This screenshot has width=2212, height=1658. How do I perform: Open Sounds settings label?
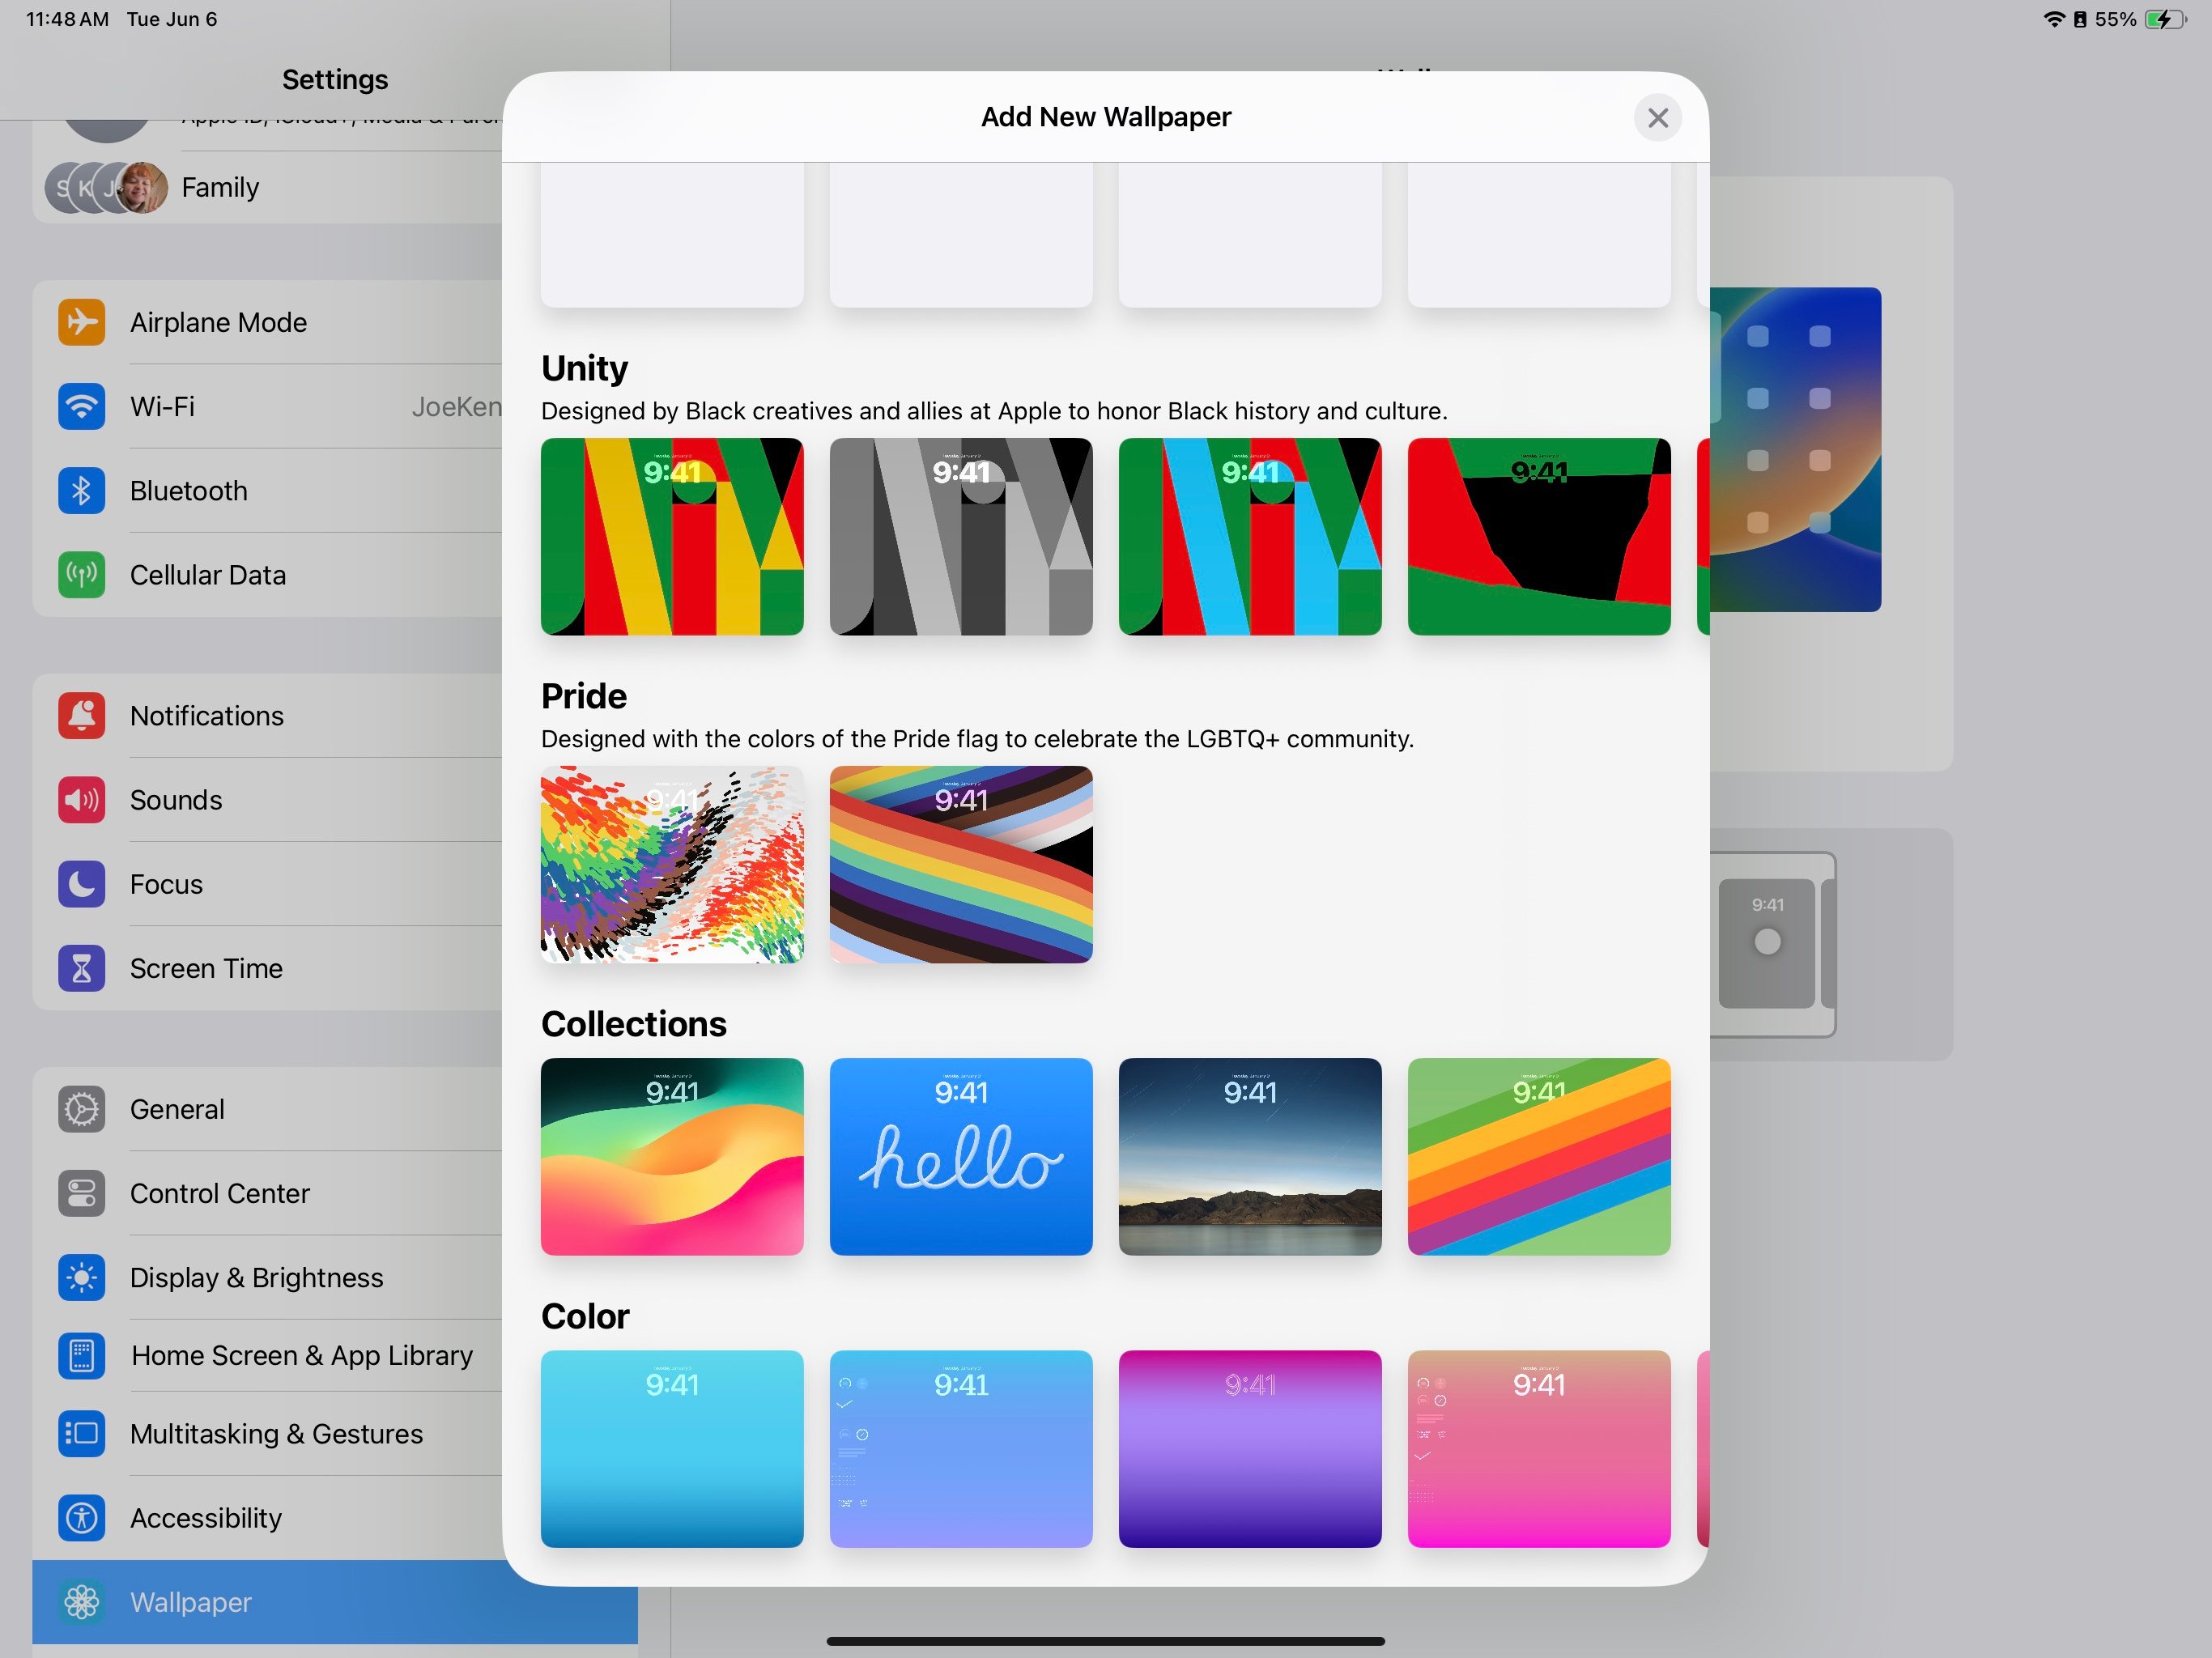click(176, 799)
